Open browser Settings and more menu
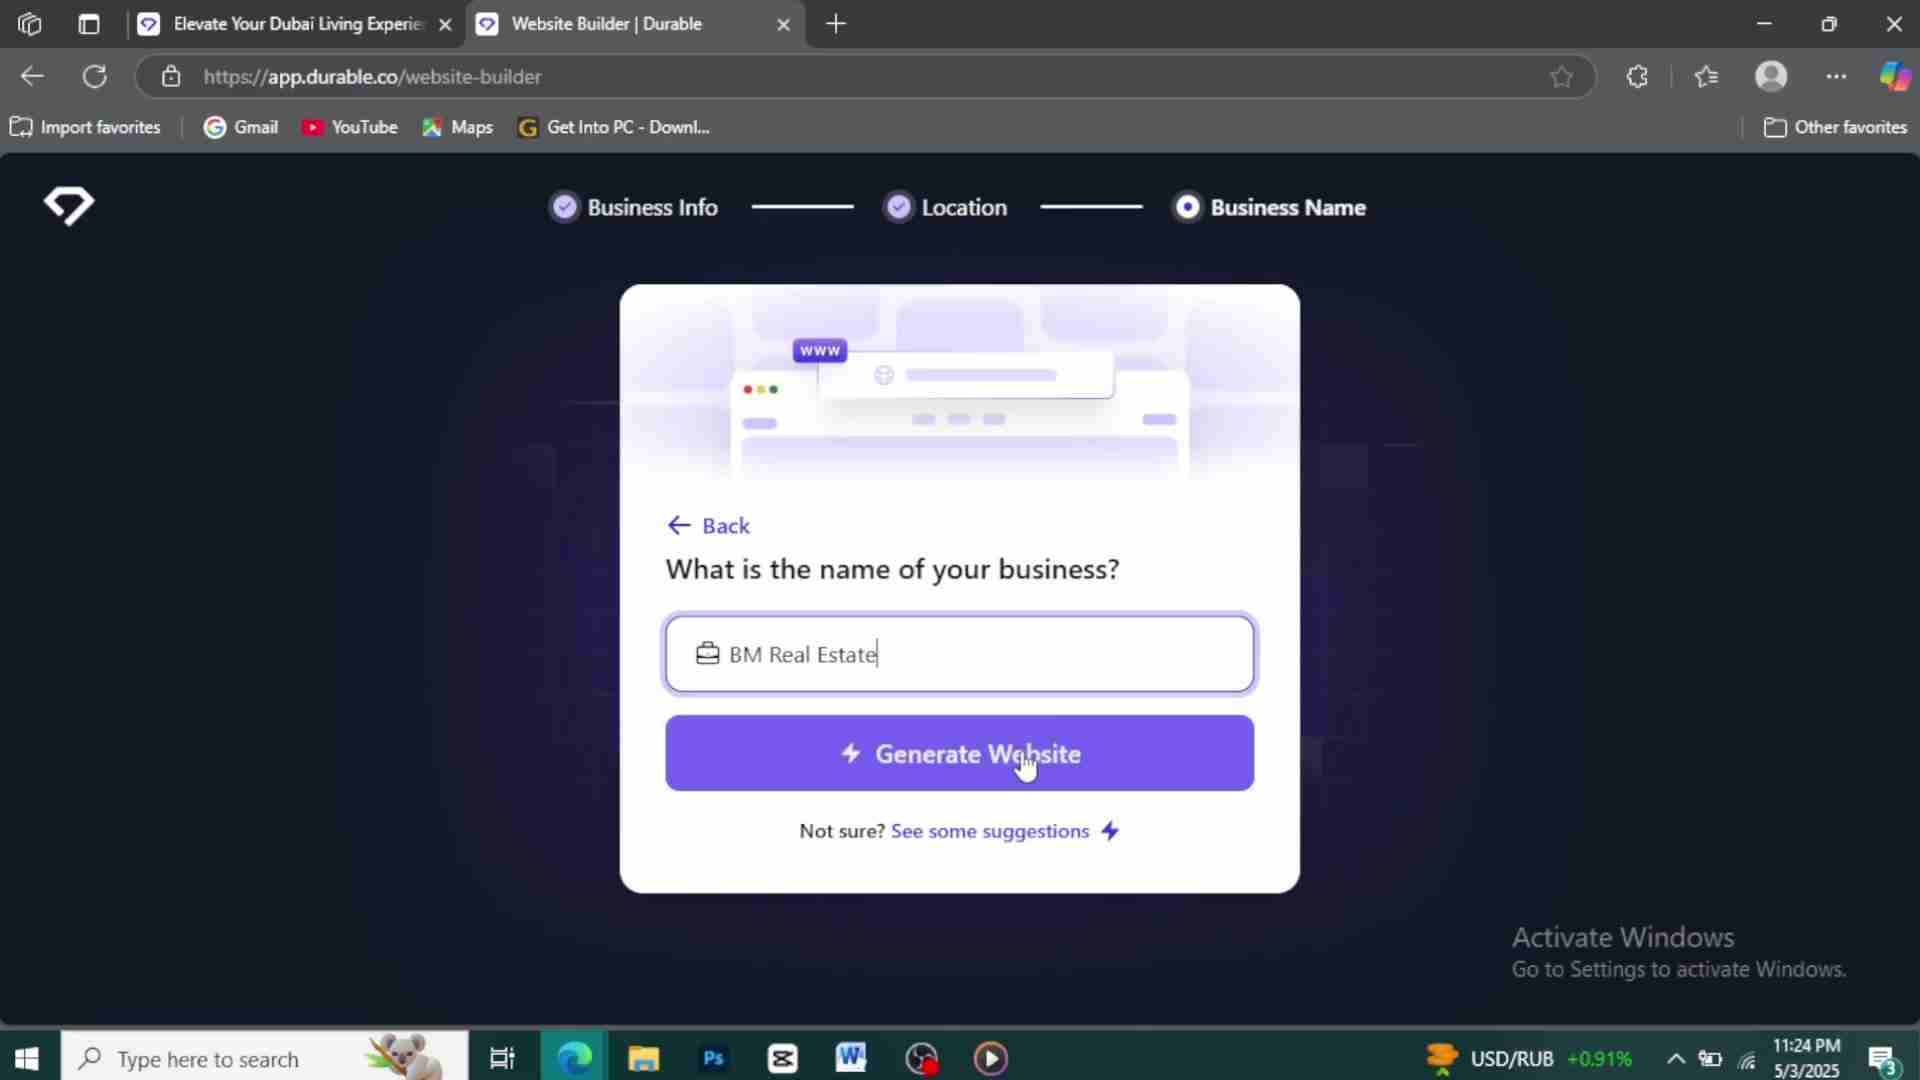This screenshot has width=1920, height=1080. click(x=1836, y=77)
